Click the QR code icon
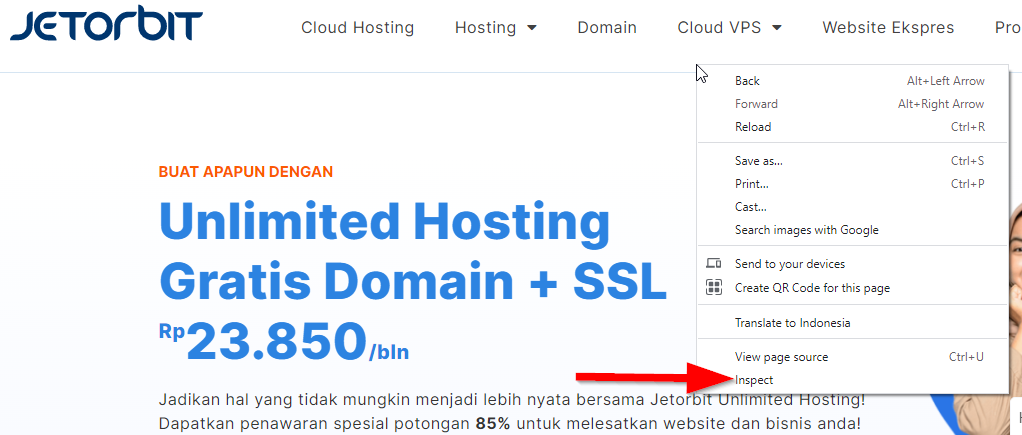This screenshot has height=435, width=1022. (x=714, y=288)
